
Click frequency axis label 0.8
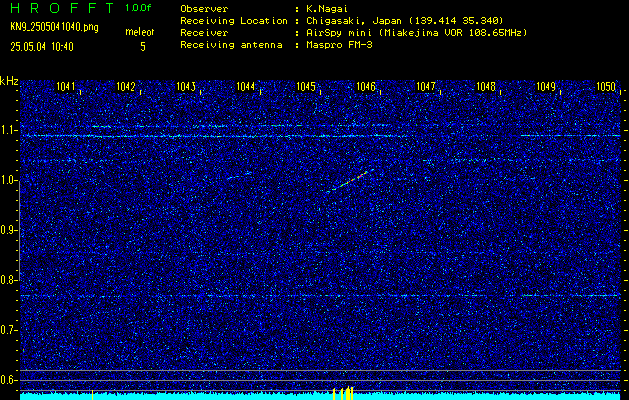coord(7,280)
